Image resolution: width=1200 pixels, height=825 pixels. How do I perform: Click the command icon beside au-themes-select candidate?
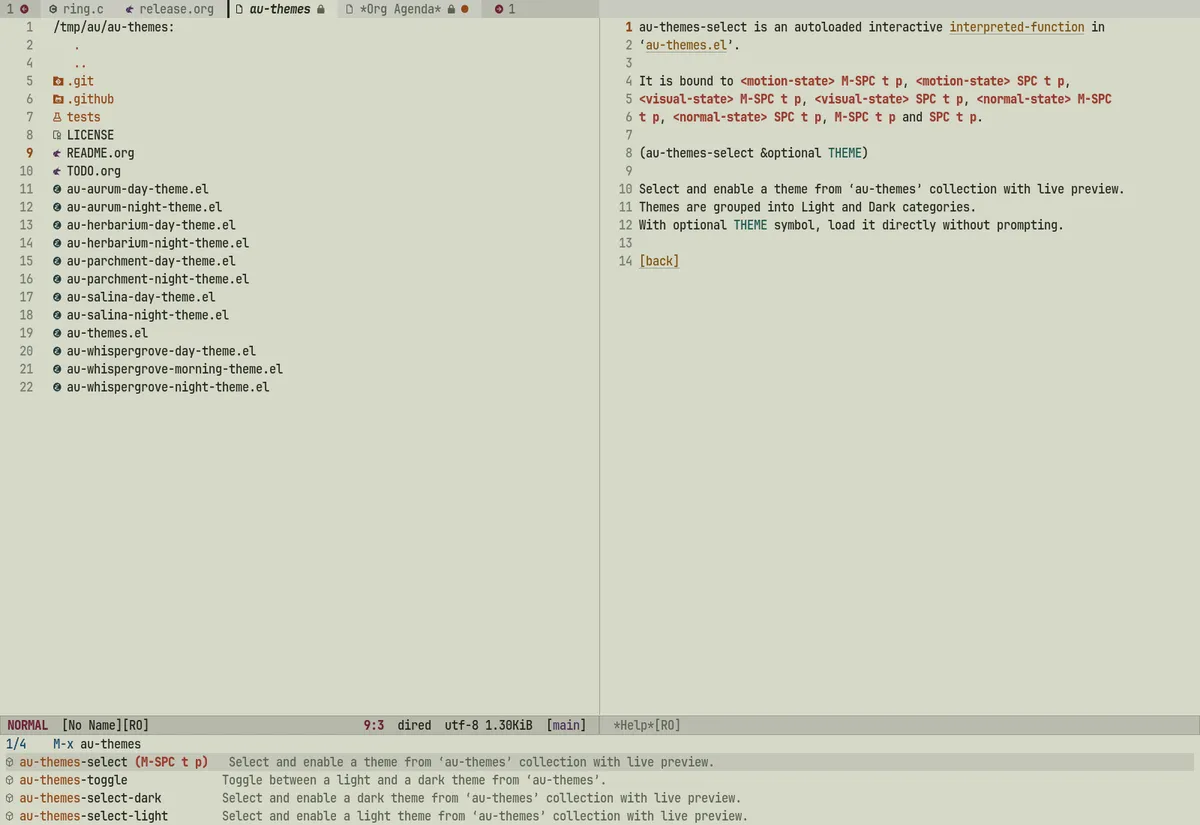click(x=10, y=762)
